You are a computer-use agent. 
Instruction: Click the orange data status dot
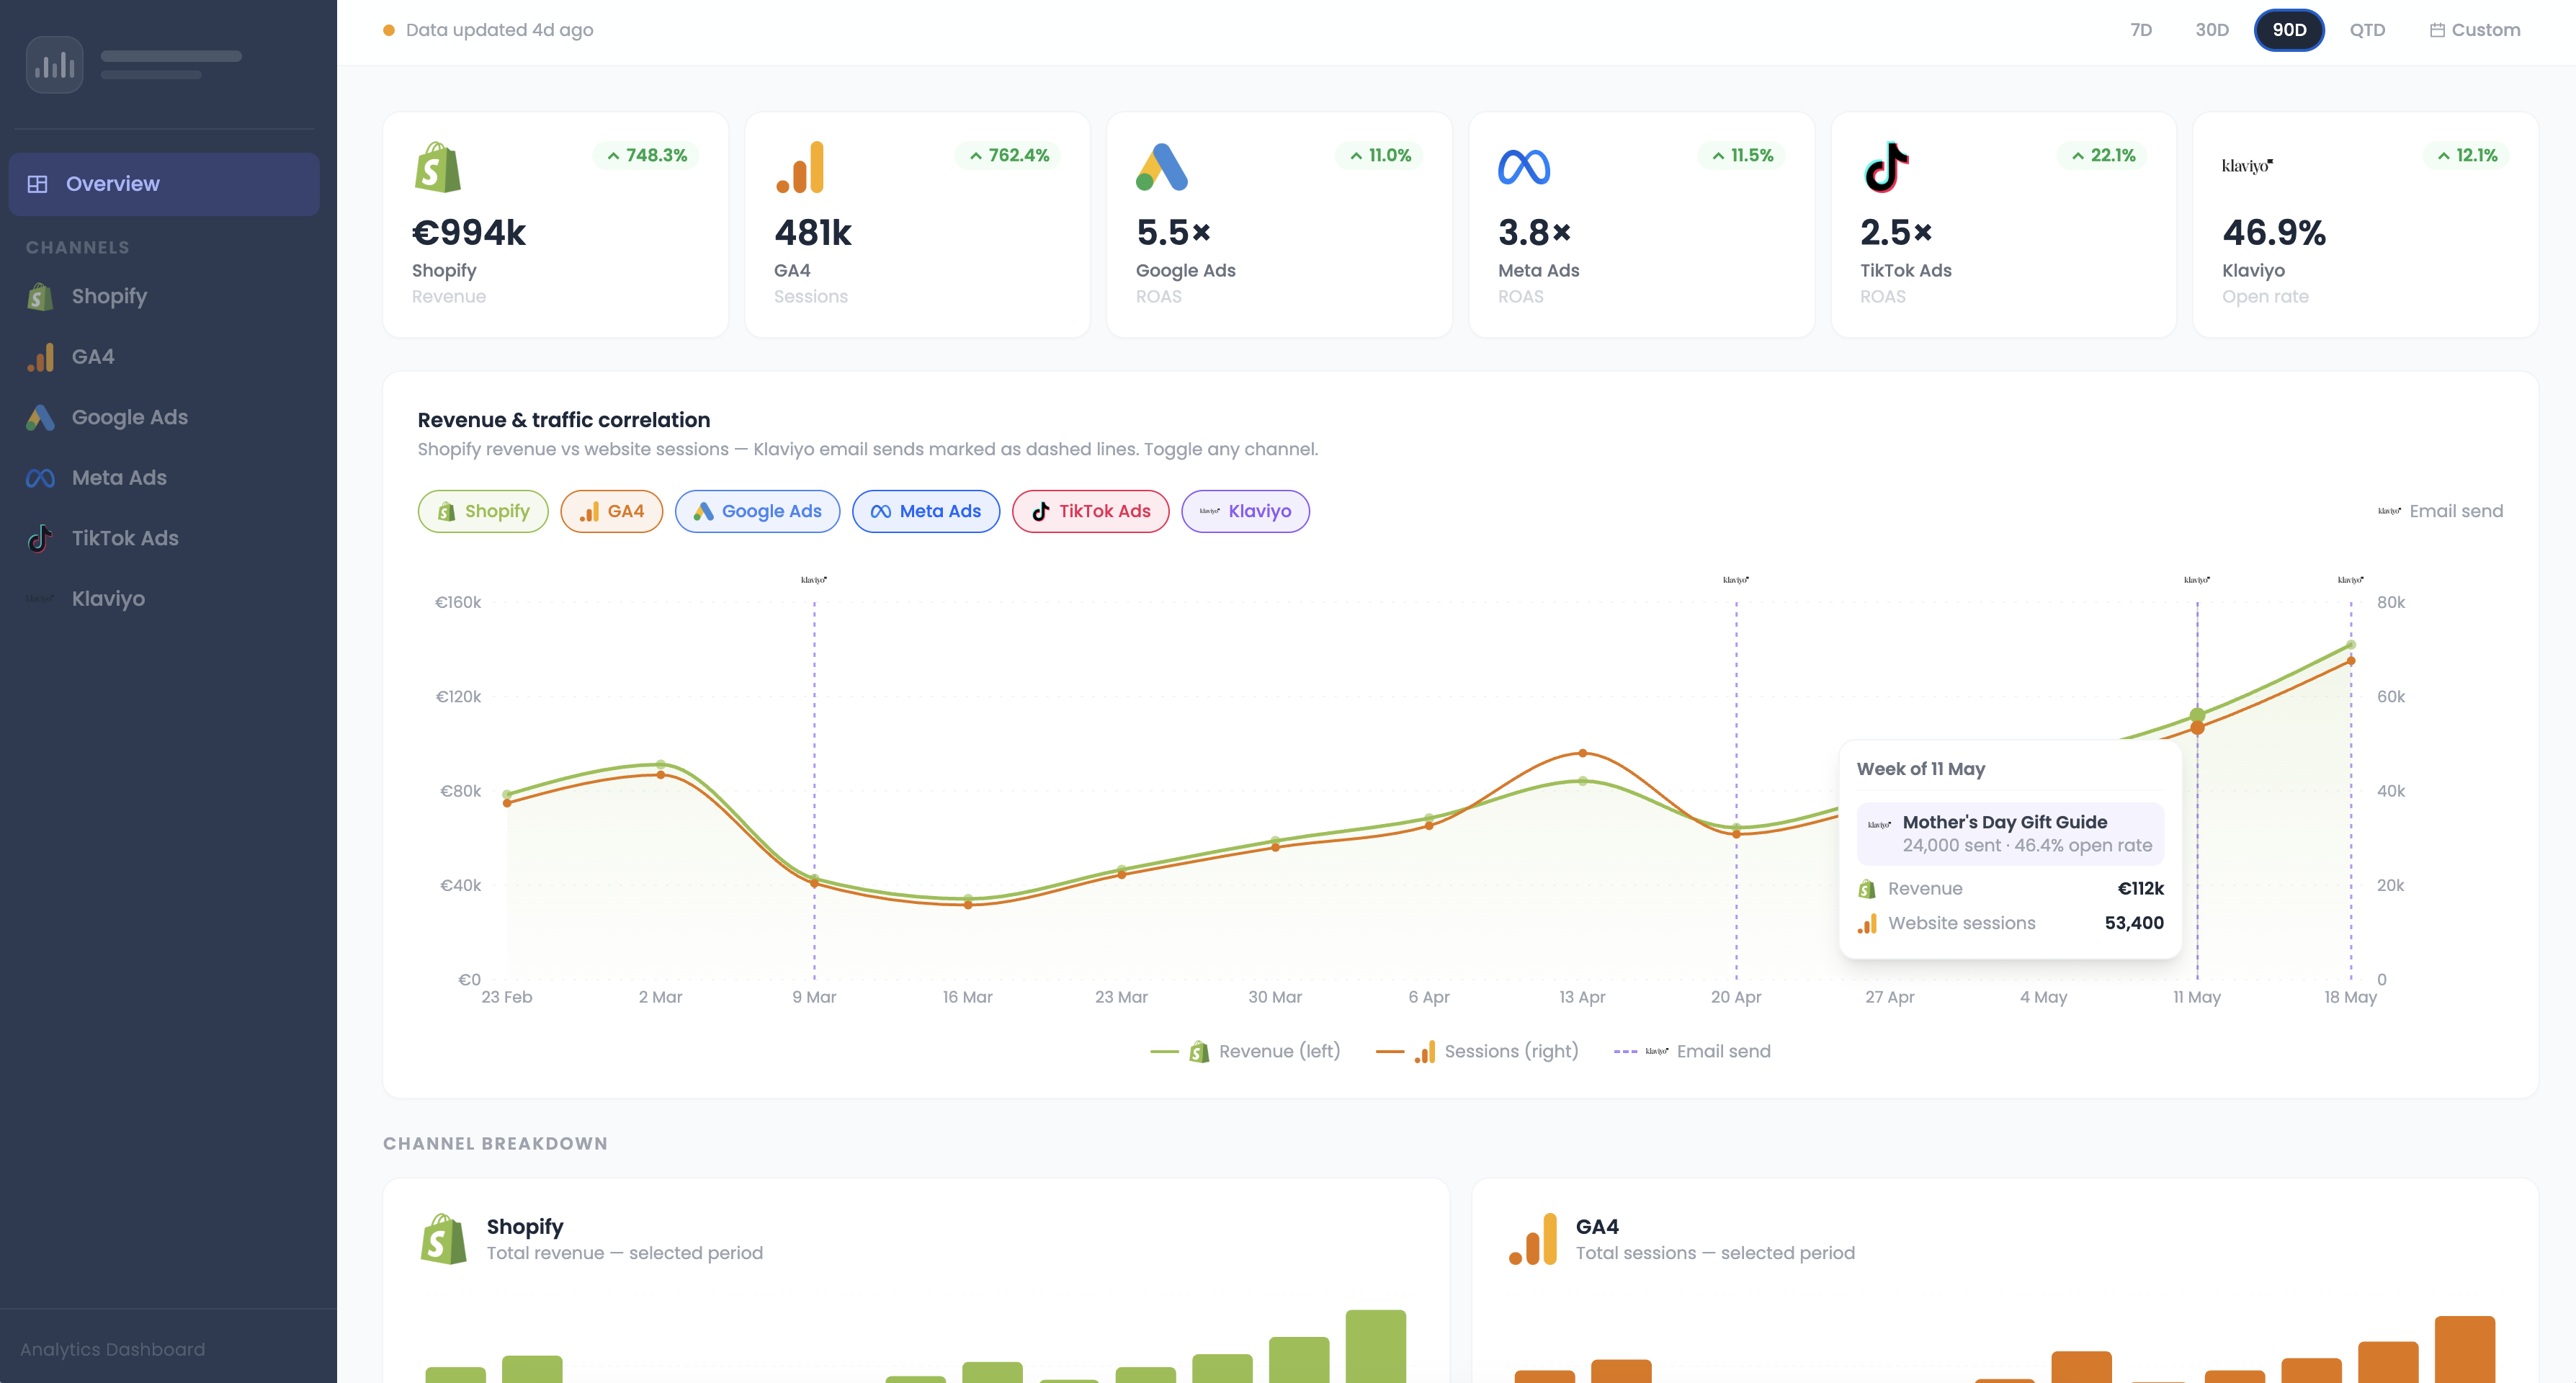coord(389,30)
